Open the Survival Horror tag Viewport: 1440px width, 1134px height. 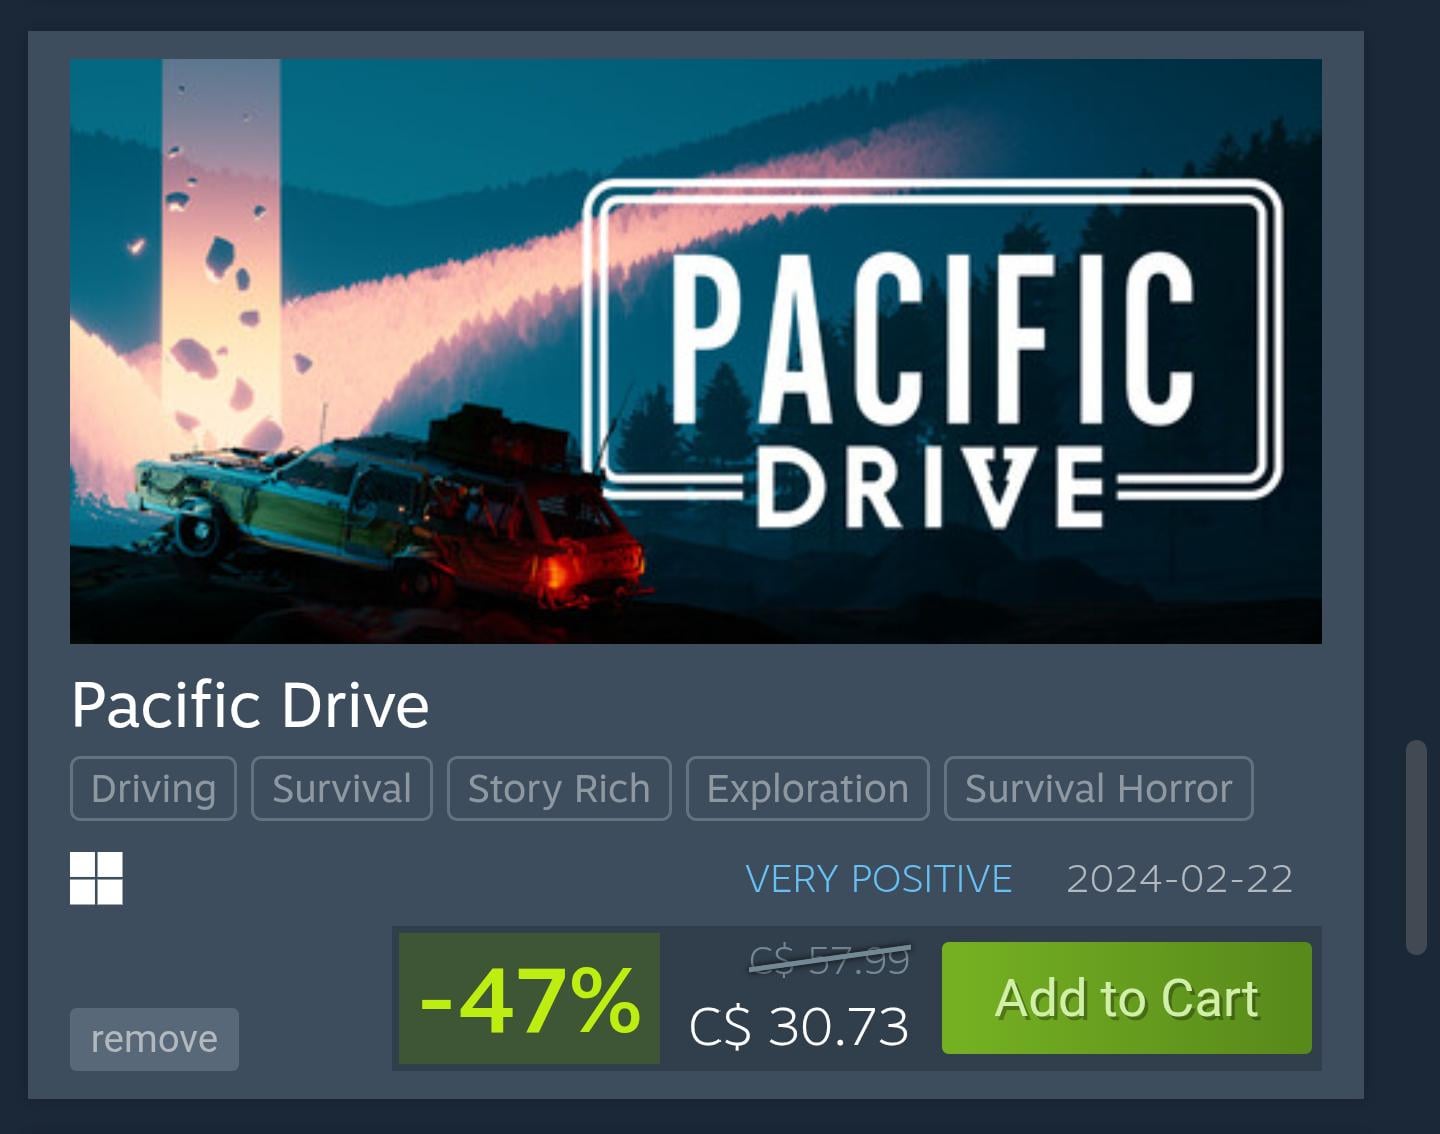(1098, 788)
